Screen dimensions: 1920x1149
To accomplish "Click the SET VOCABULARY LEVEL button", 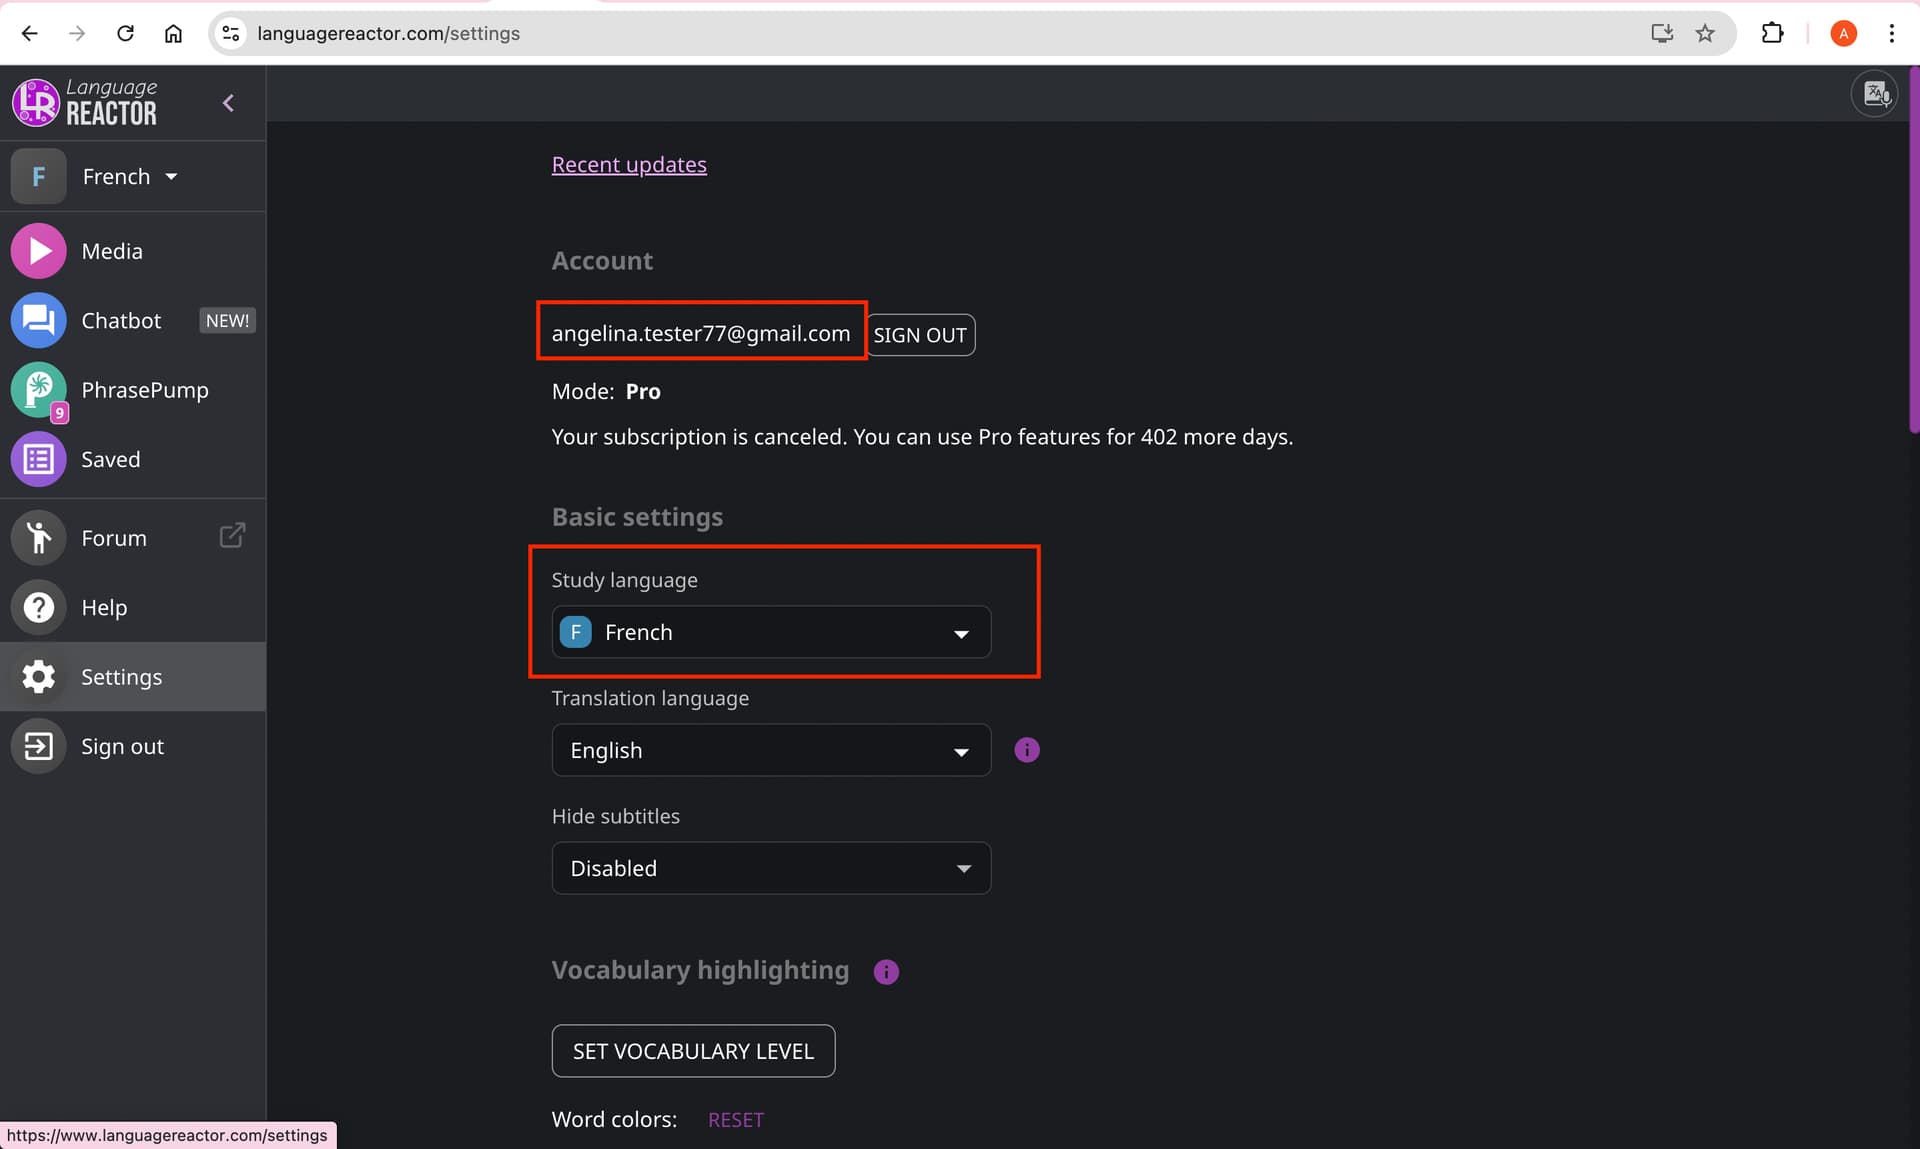I will click(x=693, y=1051).
